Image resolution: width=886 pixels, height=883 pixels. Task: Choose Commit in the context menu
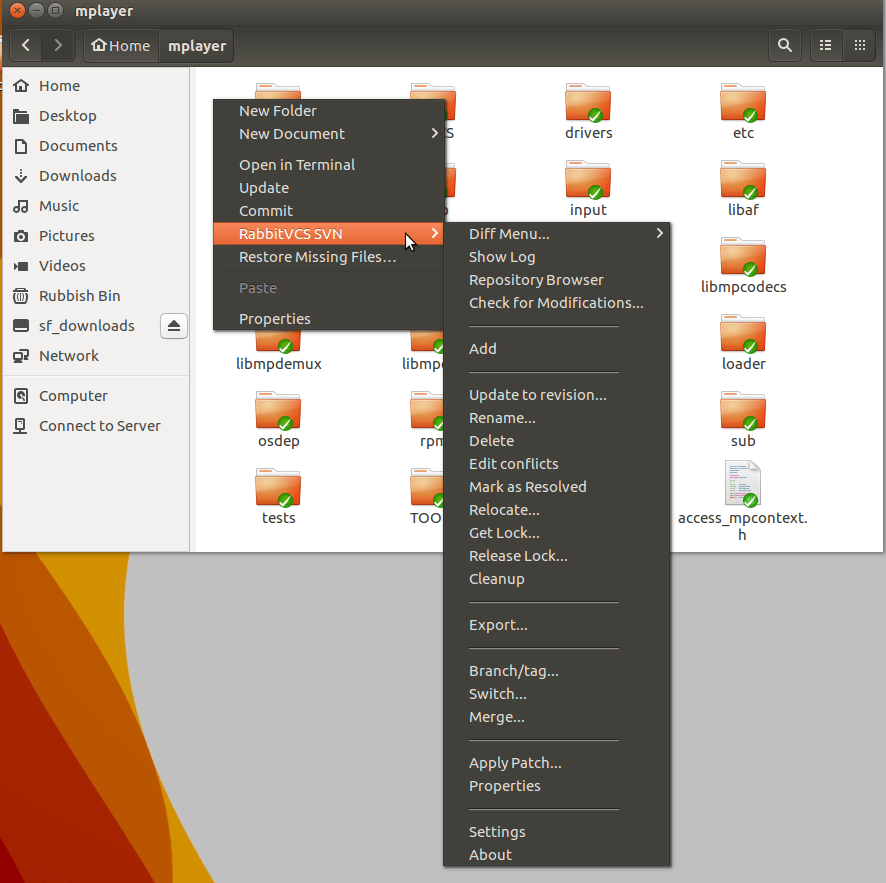tap(329, 211)
